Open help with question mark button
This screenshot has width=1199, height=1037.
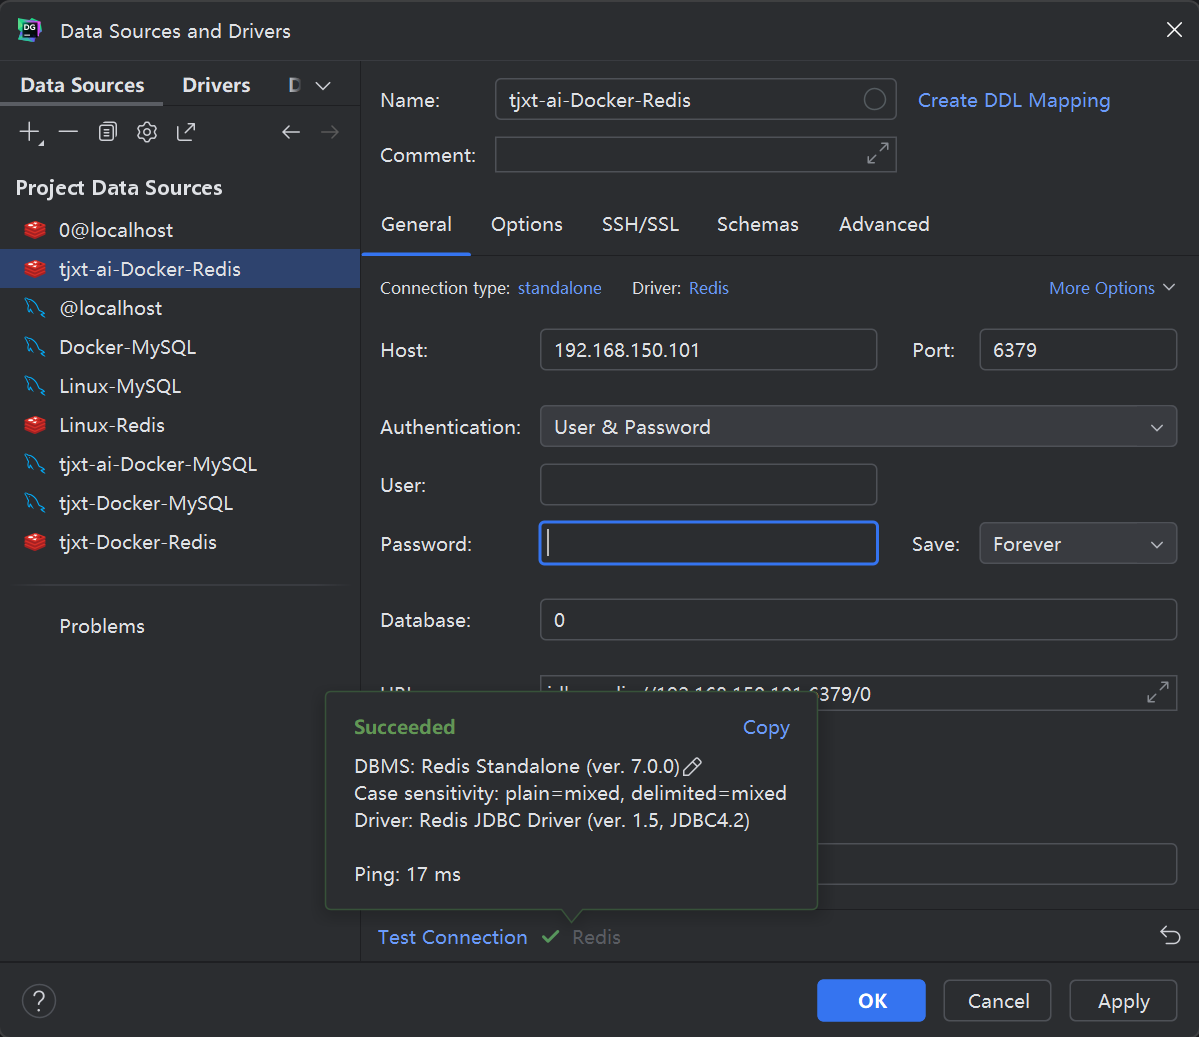(39, 1000)
